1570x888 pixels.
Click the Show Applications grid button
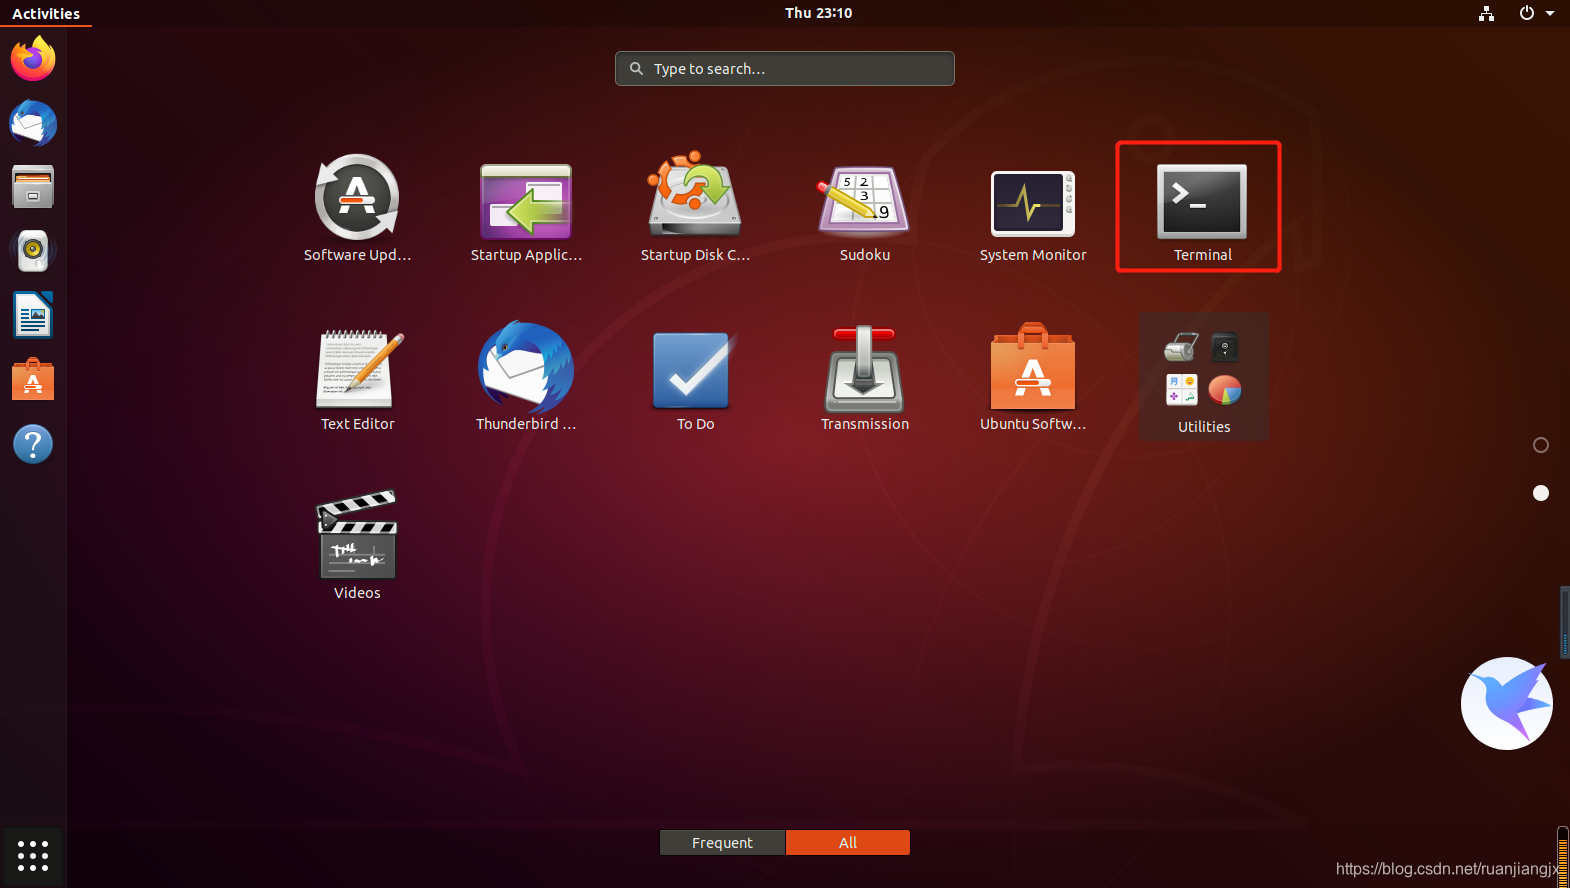(x=33, y=856)
